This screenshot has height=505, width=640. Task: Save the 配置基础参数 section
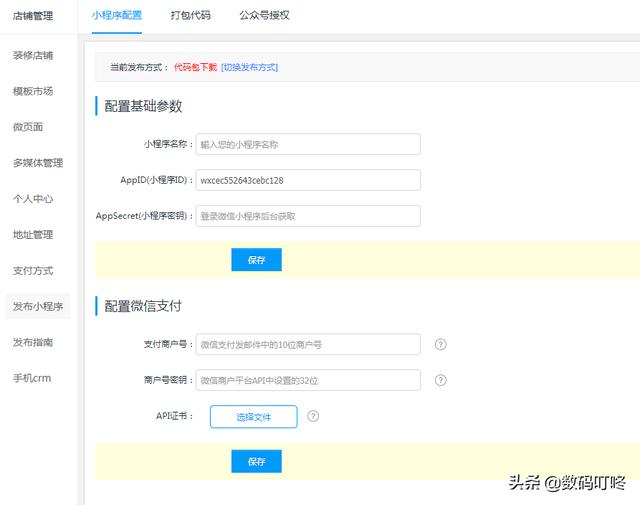pos(256,260)
